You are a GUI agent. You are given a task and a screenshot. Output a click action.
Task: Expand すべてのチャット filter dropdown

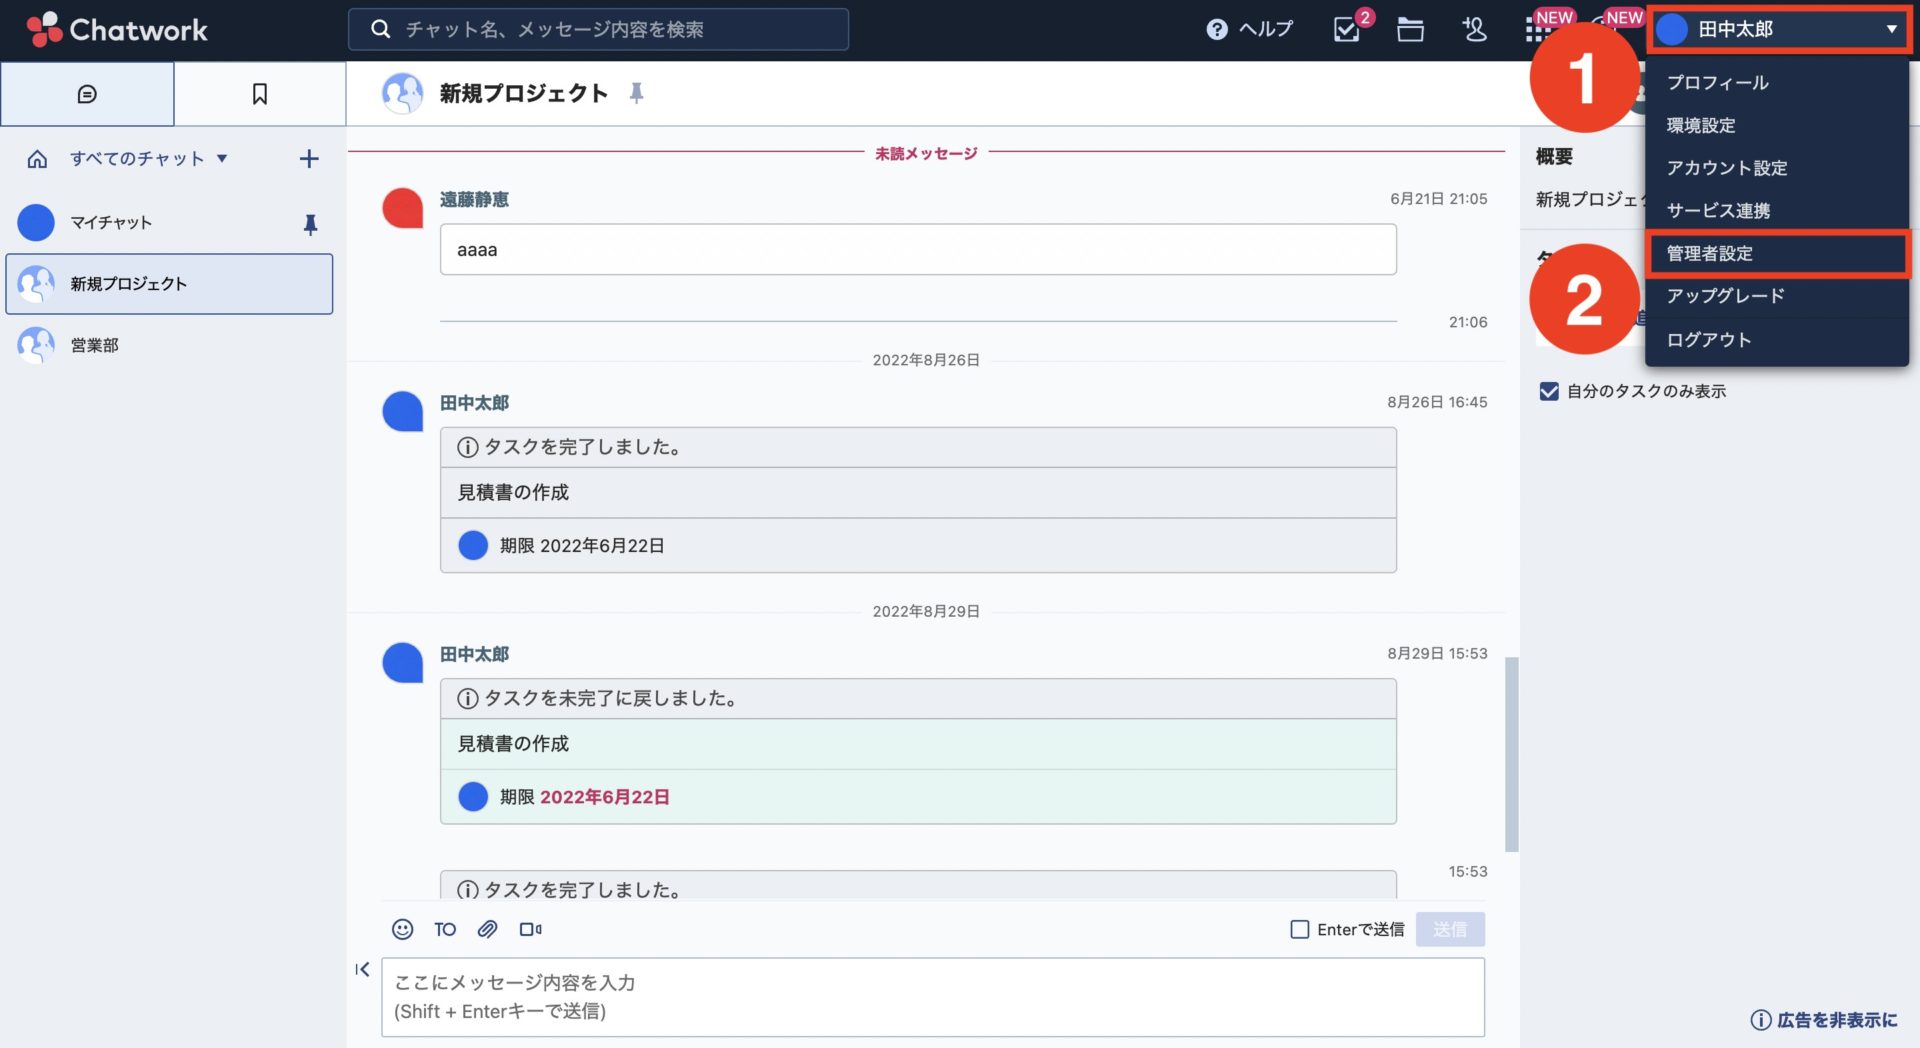pos(149,159)
